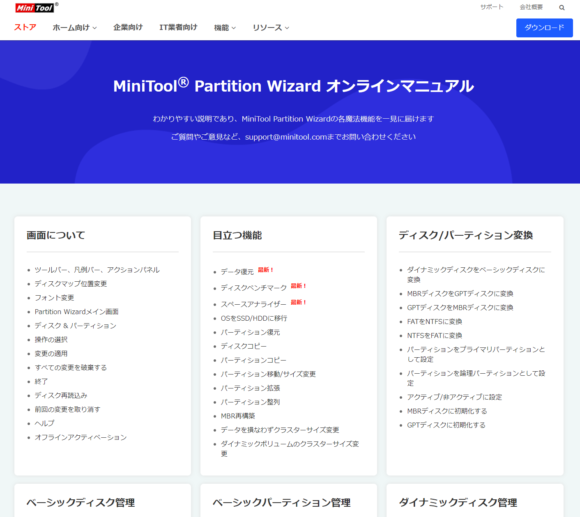Image resolution: width=580 pixels, height=517 pixels.
Task: Open パーティションコピー link
Action: click(x=254, y=360)
